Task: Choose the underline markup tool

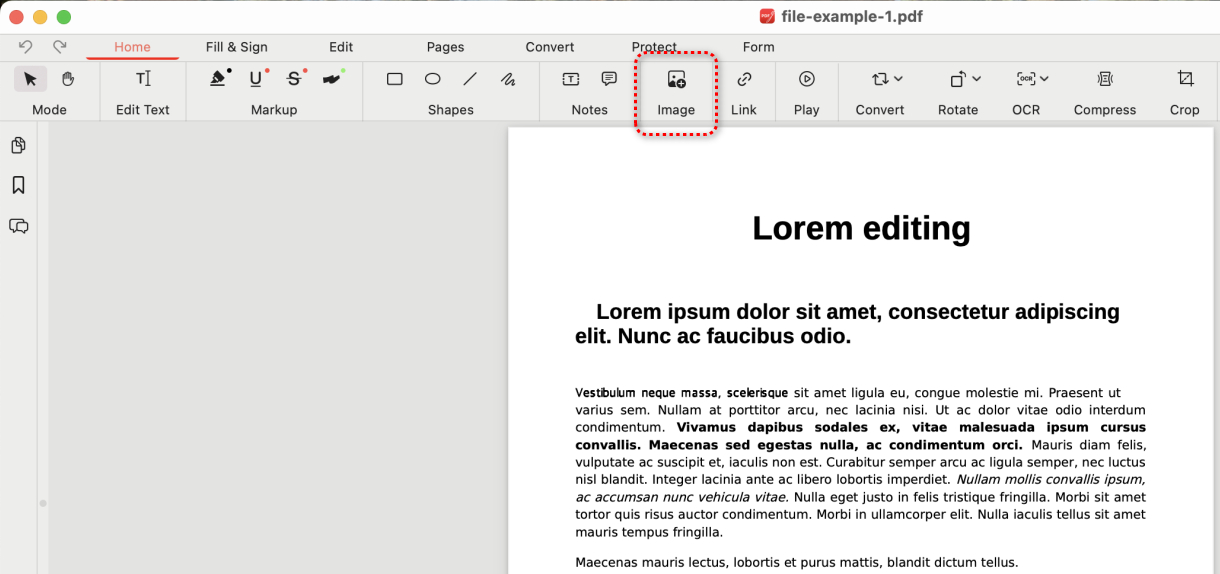Action: [x=256, y=79]
